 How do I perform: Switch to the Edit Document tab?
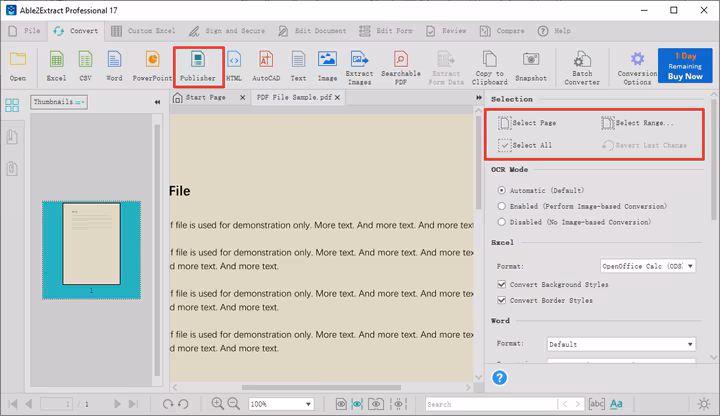[312, 31]
